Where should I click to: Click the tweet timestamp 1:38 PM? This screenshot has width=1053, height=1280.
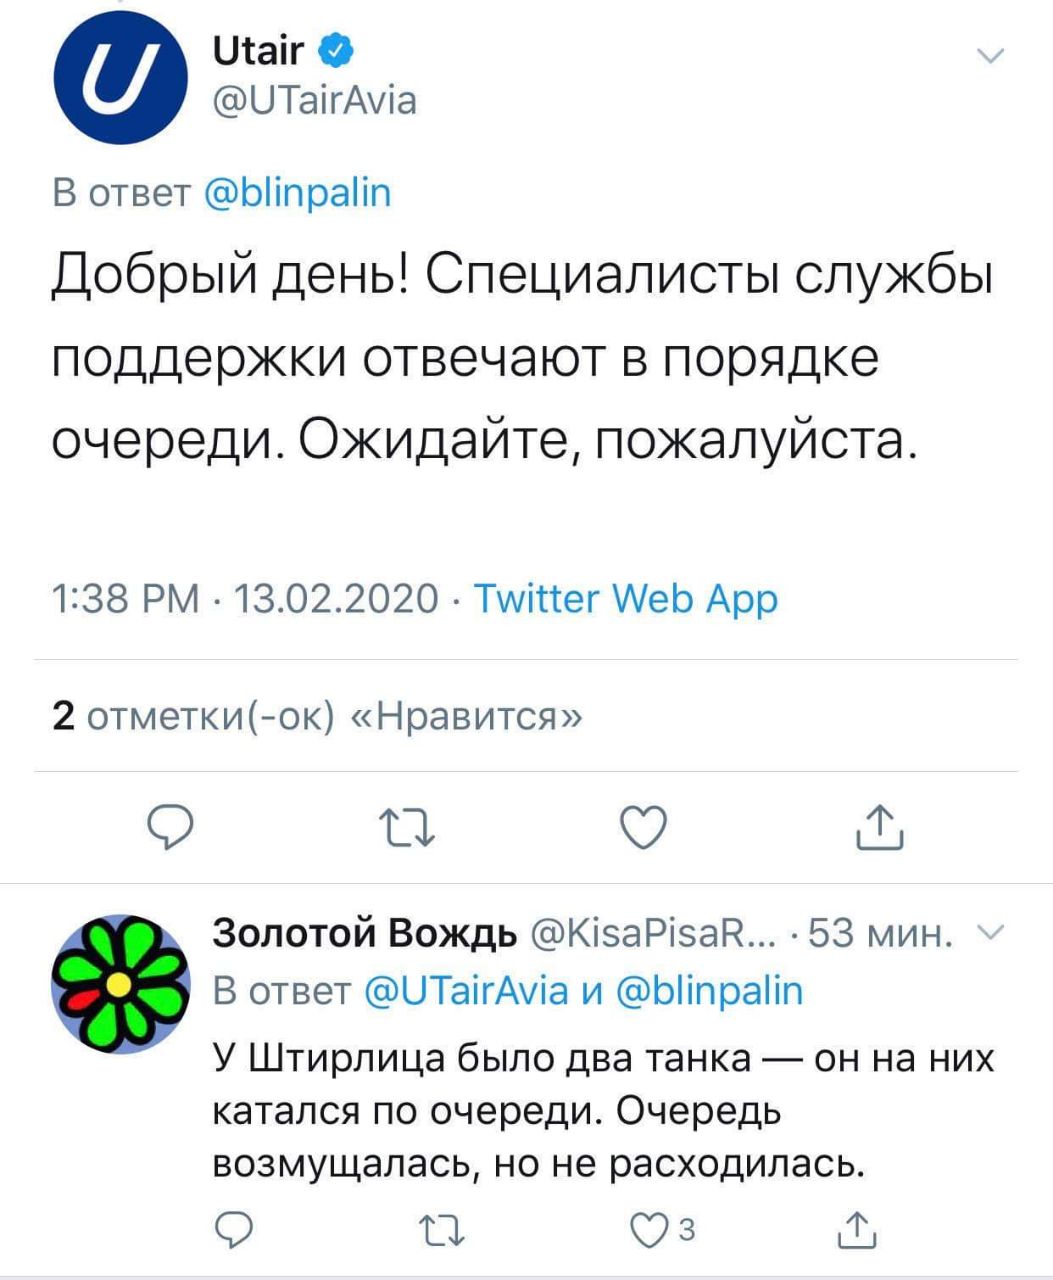[x=125, y=599]
